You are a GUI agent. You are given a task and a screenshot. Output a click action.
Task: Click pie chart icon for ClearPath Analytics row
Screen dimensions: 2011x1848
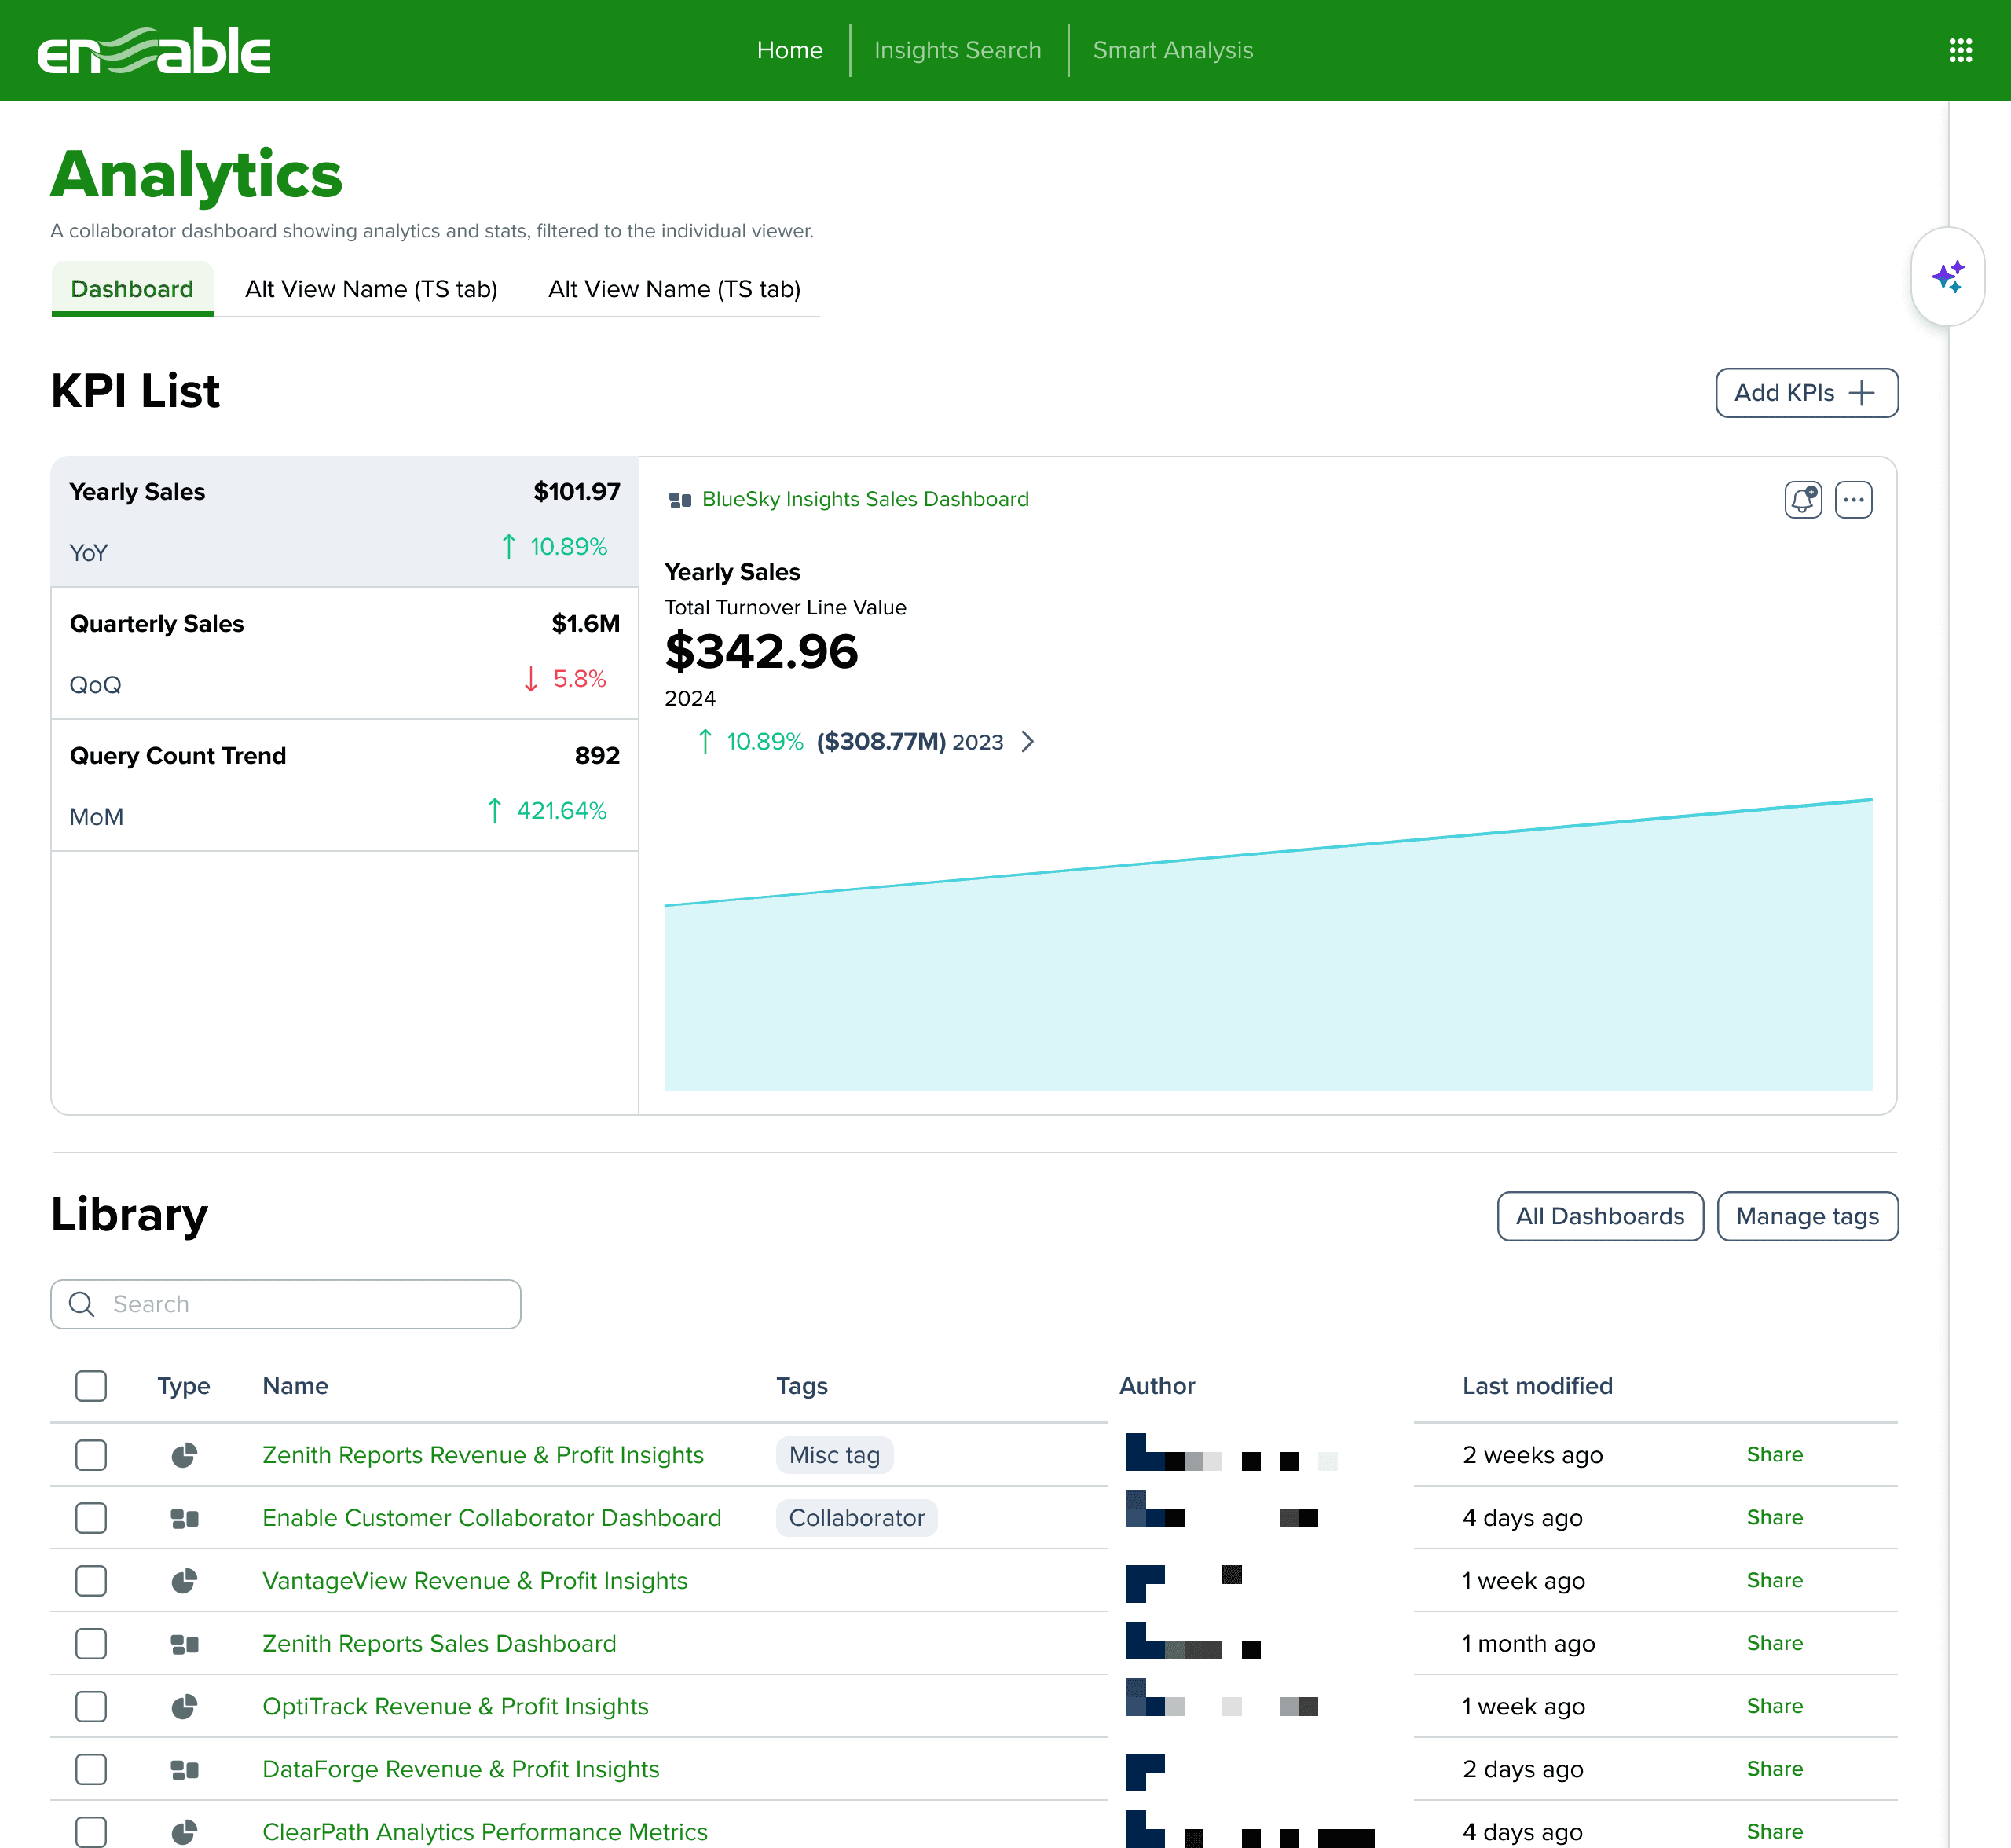coord(184,1832)
